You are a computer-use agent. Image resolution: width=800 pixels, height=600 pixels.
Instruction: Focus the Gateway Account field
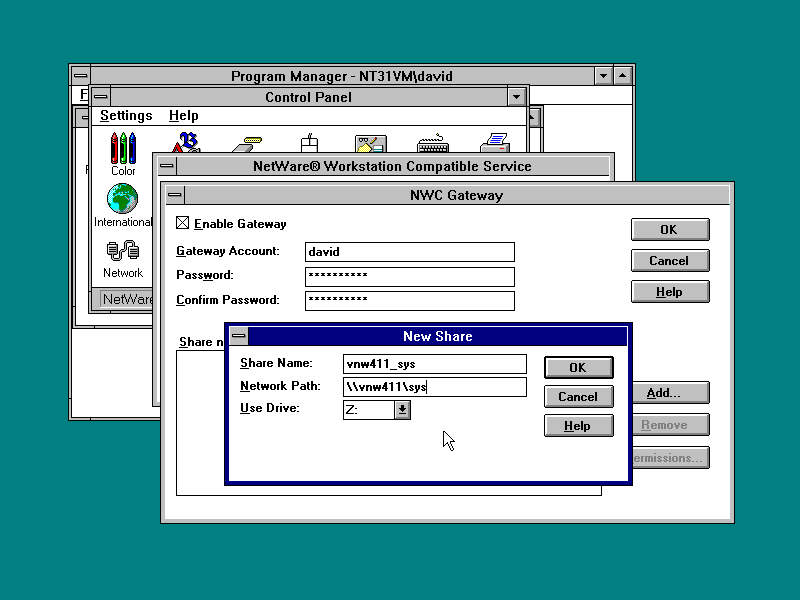410,252
